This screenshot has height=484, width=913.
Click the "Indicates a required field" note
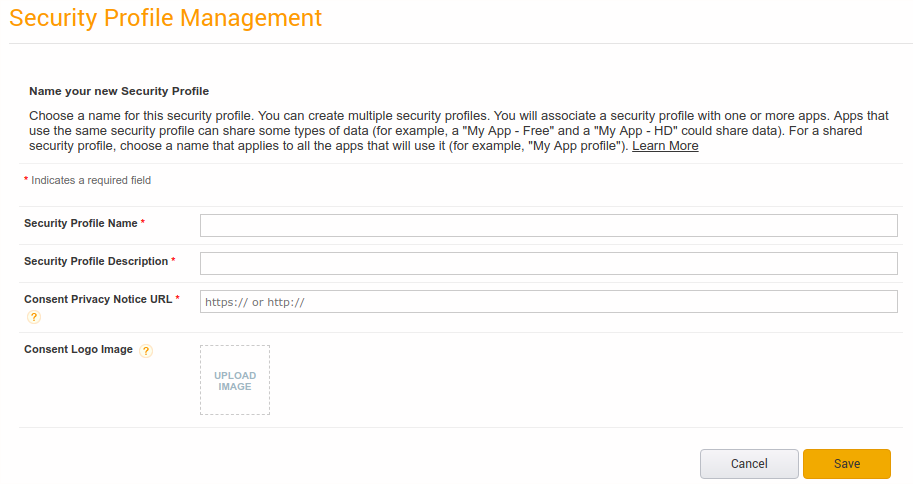coord(90,181)
